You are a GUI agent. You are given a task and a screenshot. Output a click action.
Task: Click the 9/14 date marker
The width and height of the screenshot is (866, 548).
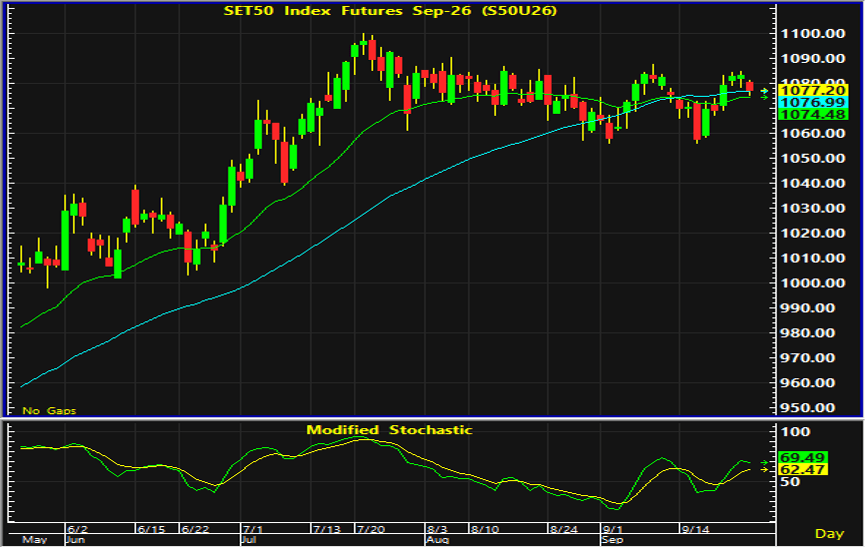coord(696,529)
